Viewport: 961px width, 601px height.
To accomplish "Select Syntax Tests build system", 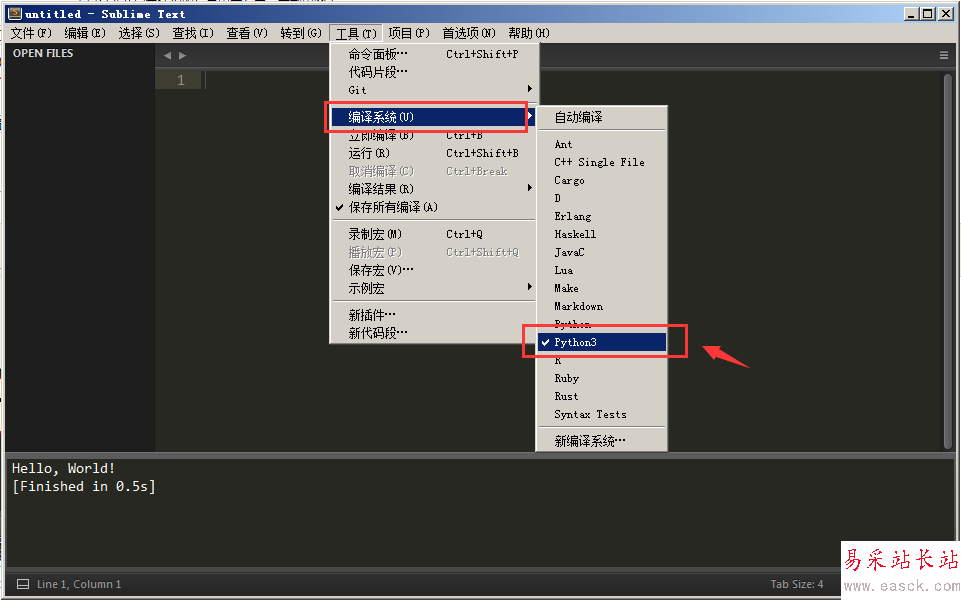I will point(602,415).
